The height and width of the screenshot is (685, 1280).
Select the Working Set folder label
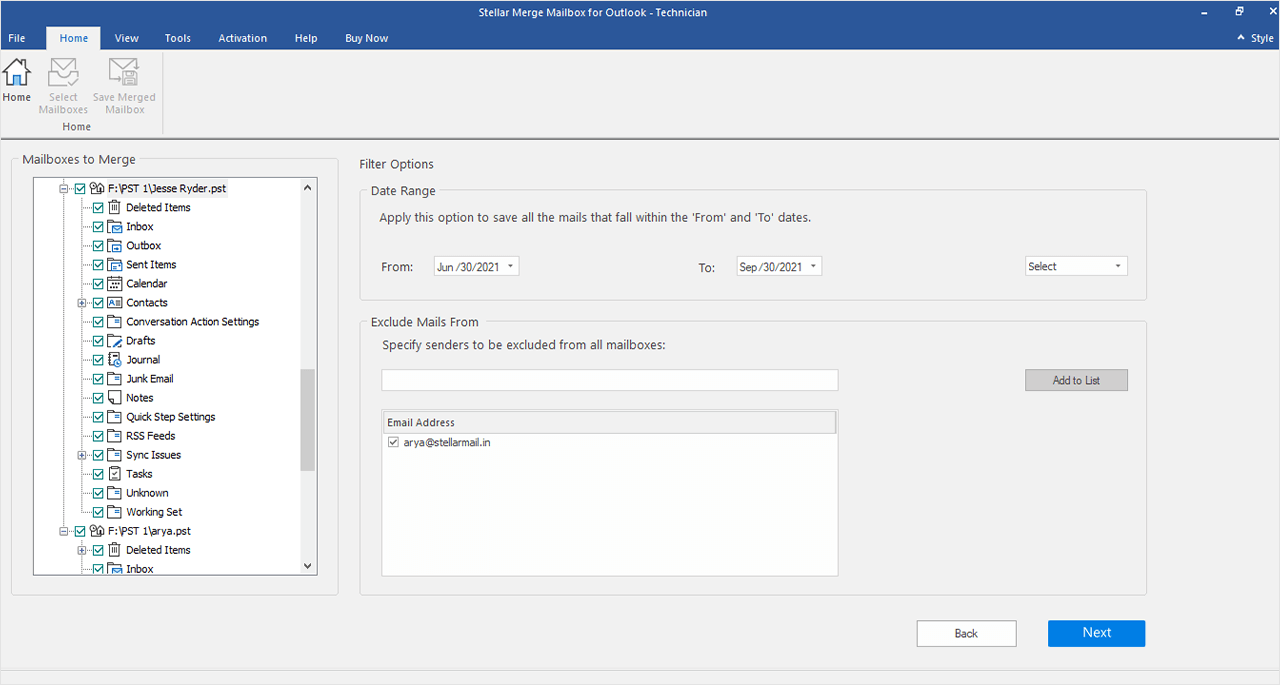(154, 512)
